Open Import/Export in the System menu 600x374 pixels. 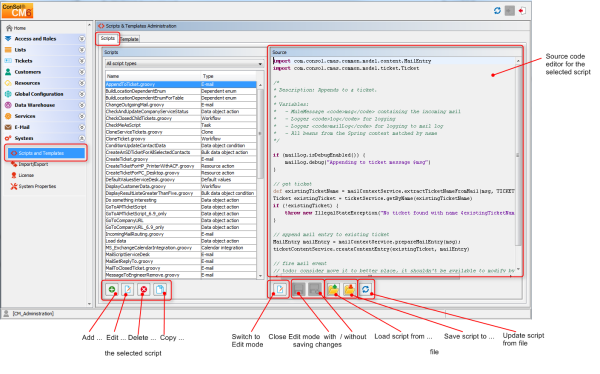click(33, 164)
